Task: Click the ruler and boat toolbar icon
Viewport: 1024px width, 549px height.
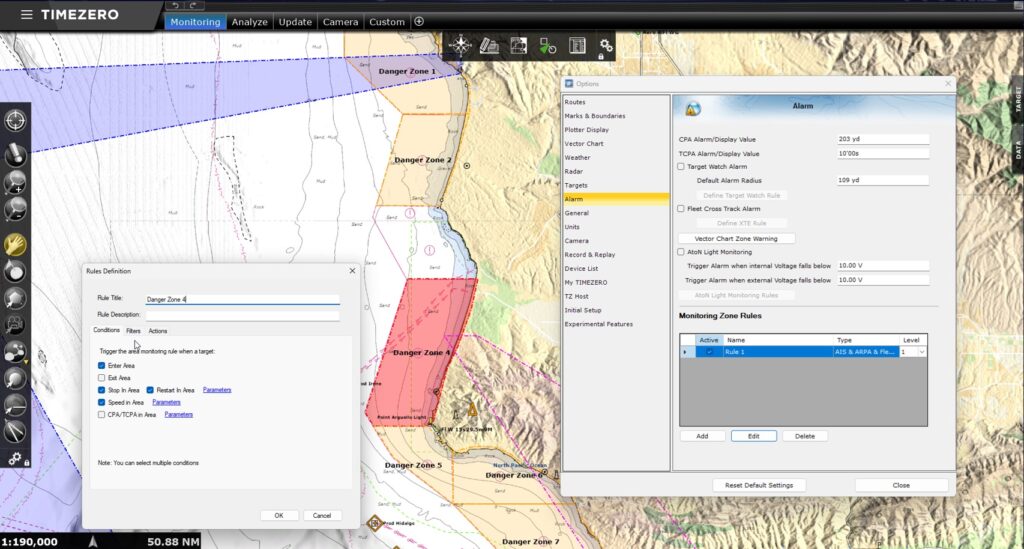Action: (x=489, y=46)
